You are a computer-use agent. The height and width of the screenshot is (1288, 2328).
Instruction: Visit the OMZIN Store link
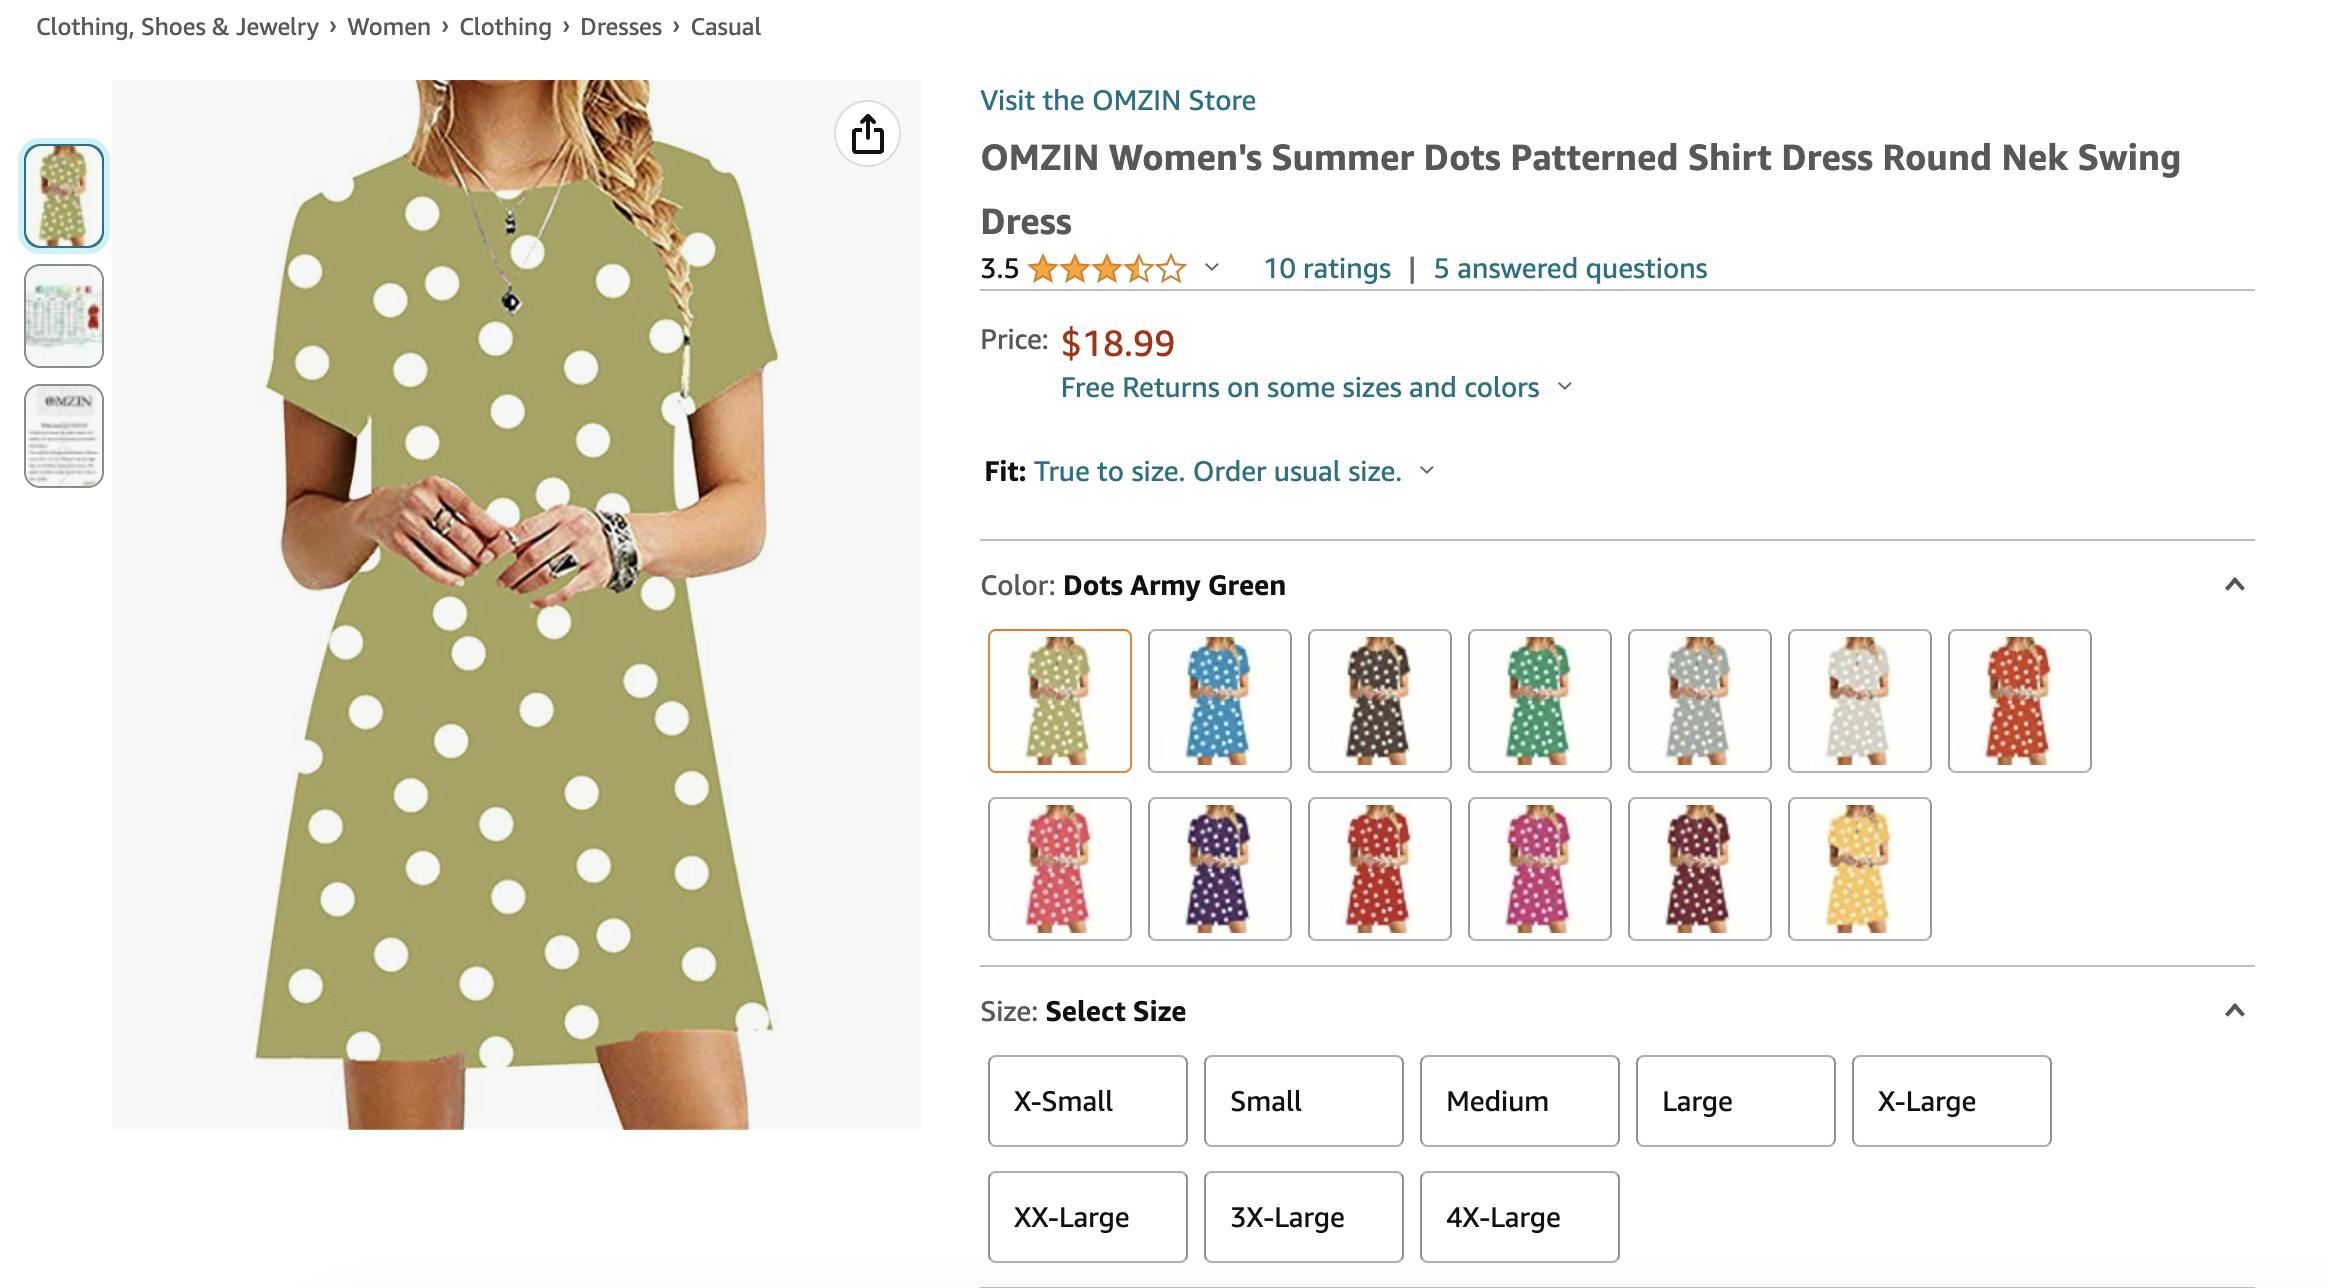coord(1118,100)
